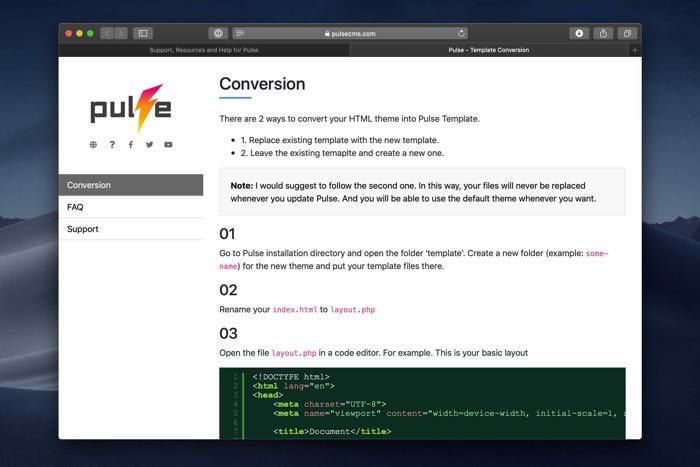
Task: Enter full screen with green button
Action: (x=90, y=33)
